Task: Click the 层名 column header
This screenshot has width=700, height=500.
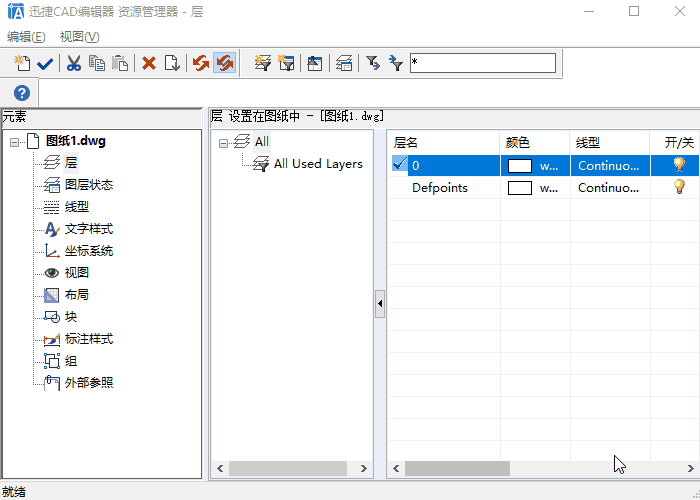Action: 406,142
